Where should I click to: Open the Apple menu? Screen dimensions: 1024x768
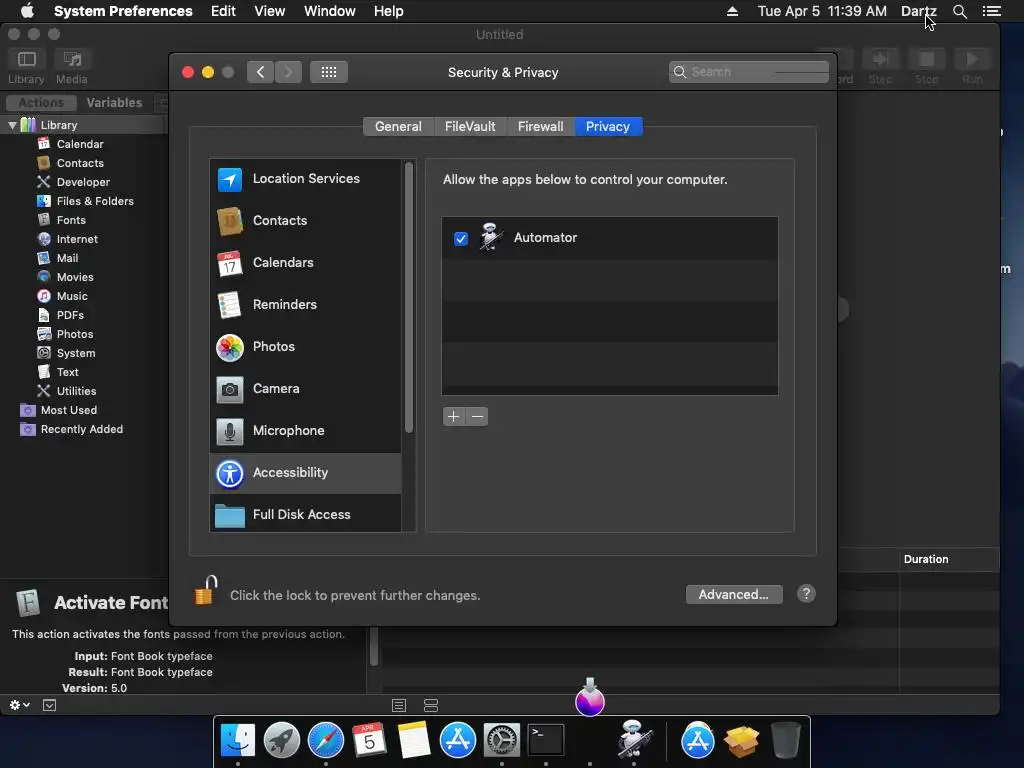(27, 11)
